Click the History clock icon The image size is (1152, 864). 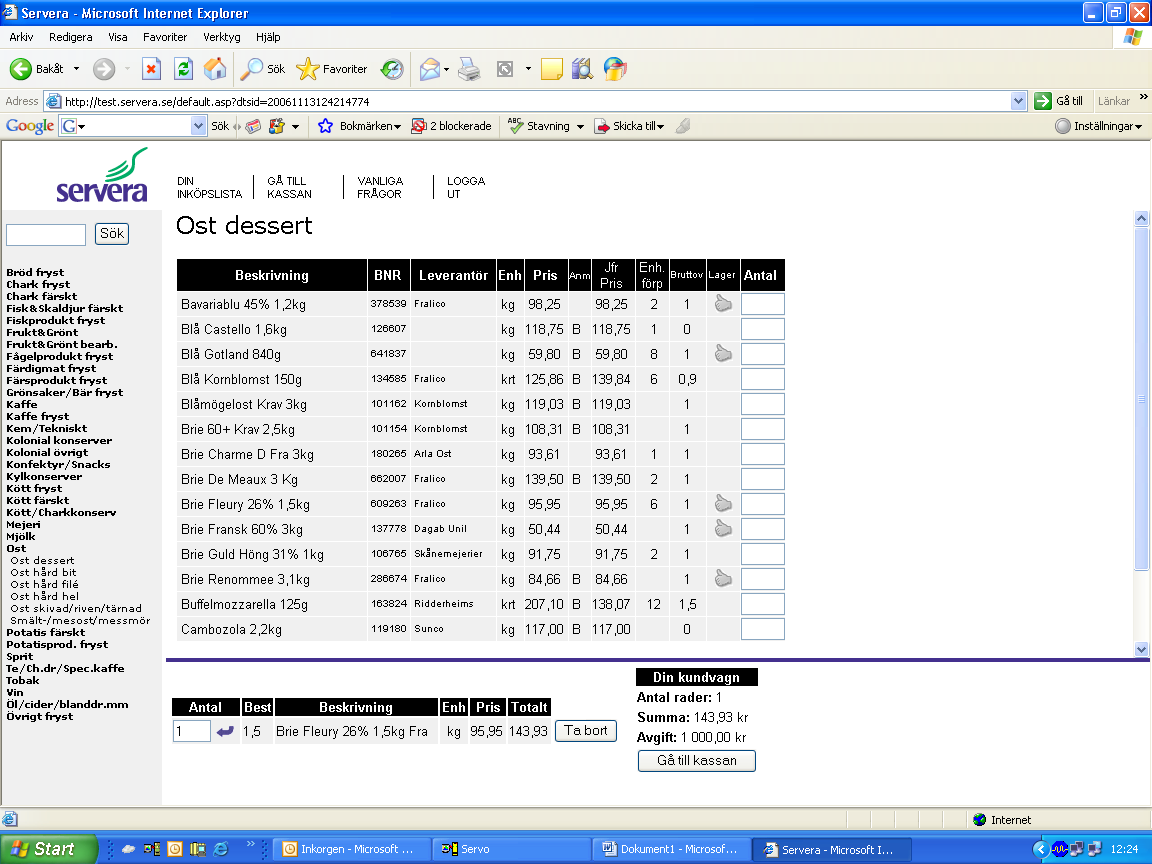392,69
